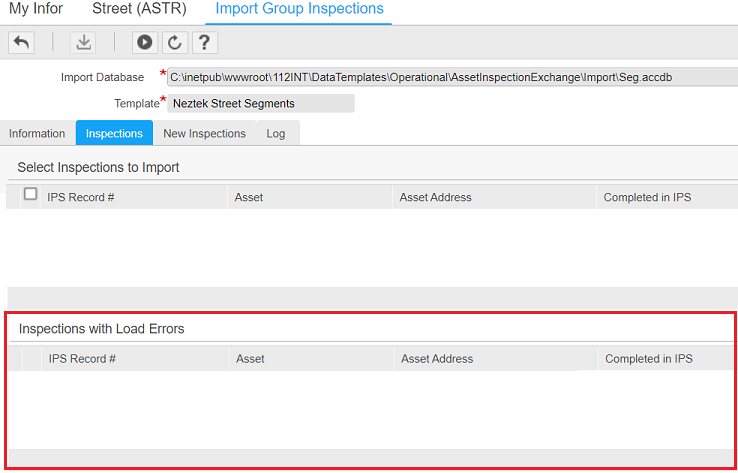Open the Street (ASTR) tab
The height and width of the screenshot is (473, 738).
138,9
